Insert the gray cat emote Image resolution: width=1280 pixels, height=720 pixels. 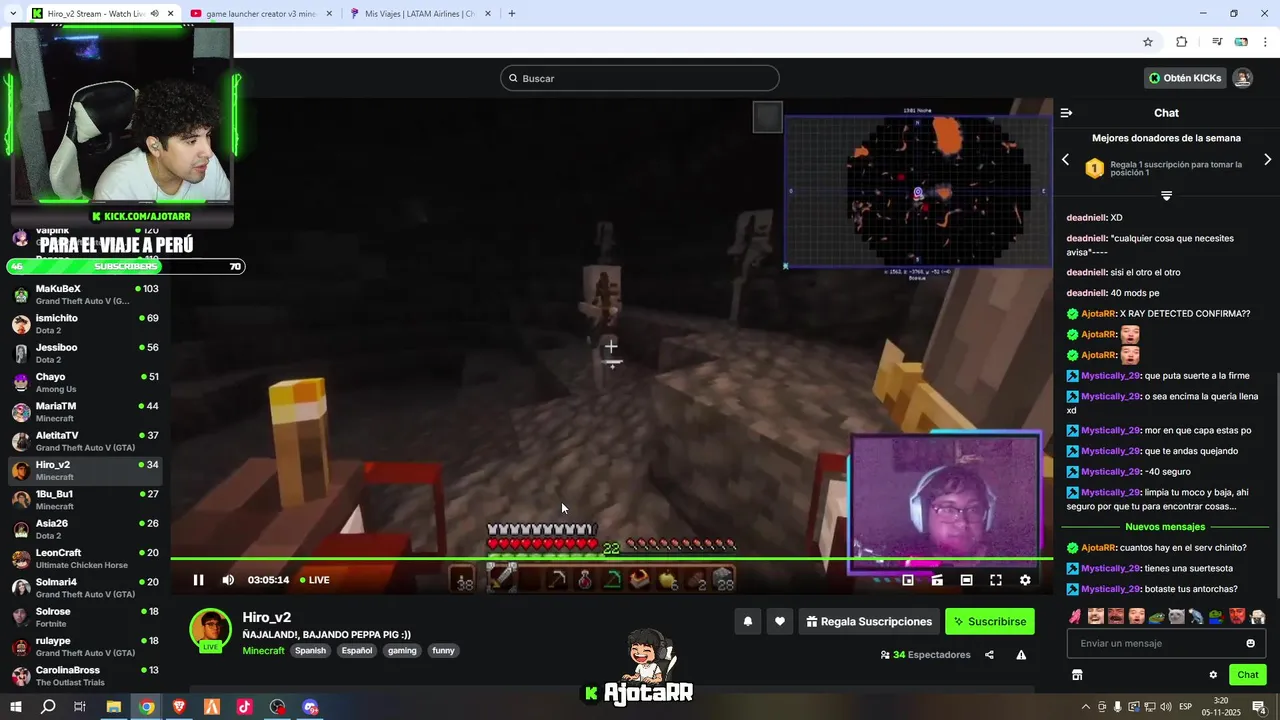tap(1176, 616)
